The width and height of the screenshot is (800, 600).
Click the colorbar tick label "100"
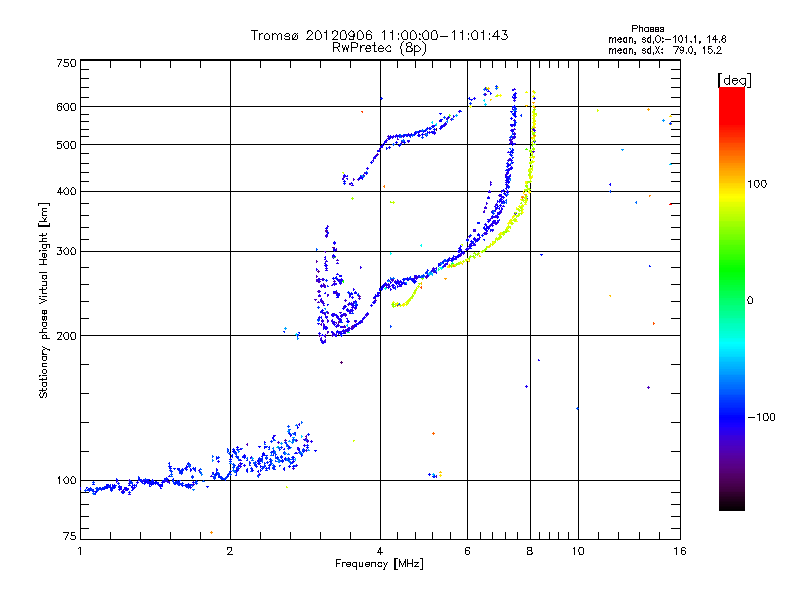click(x=757, y=184)
